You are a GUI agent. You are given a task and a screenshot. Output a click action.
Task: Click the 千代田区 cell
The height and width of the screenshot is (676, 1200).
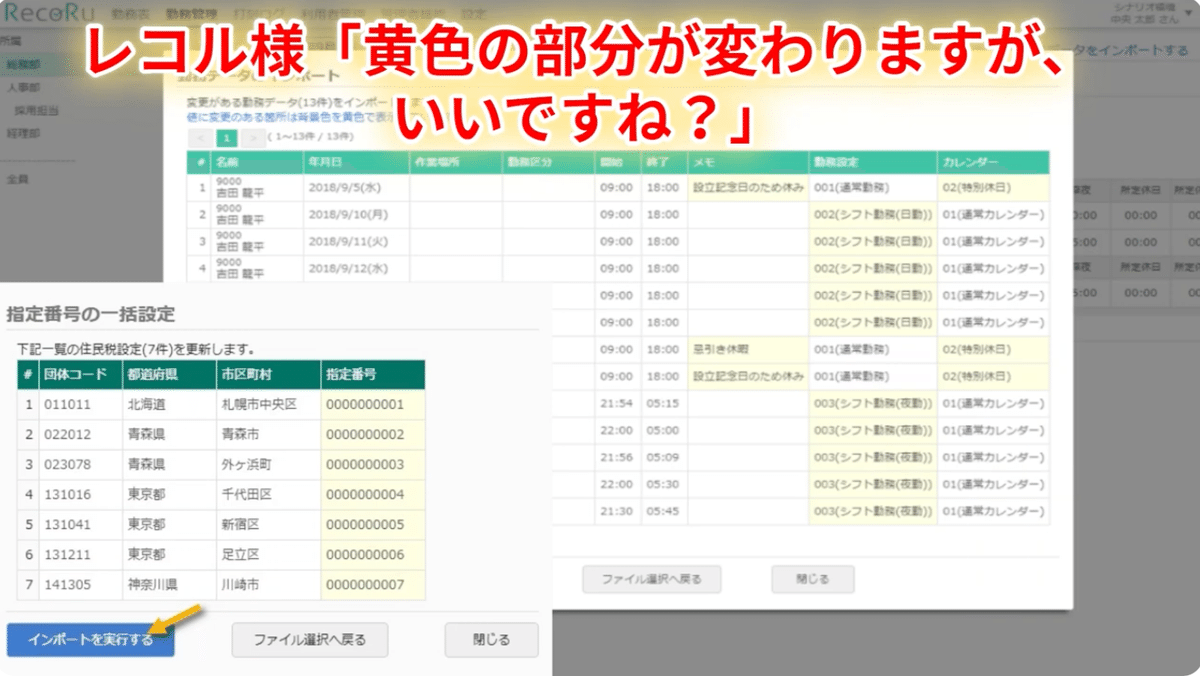pos(268,495)
